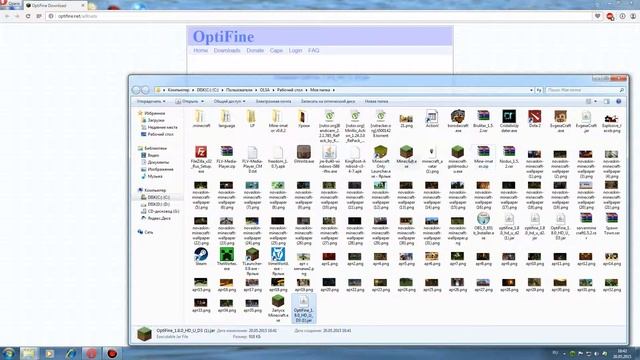
Task: Click the Новая папка button
Action: pyautogui.click(x=376, y=101)
